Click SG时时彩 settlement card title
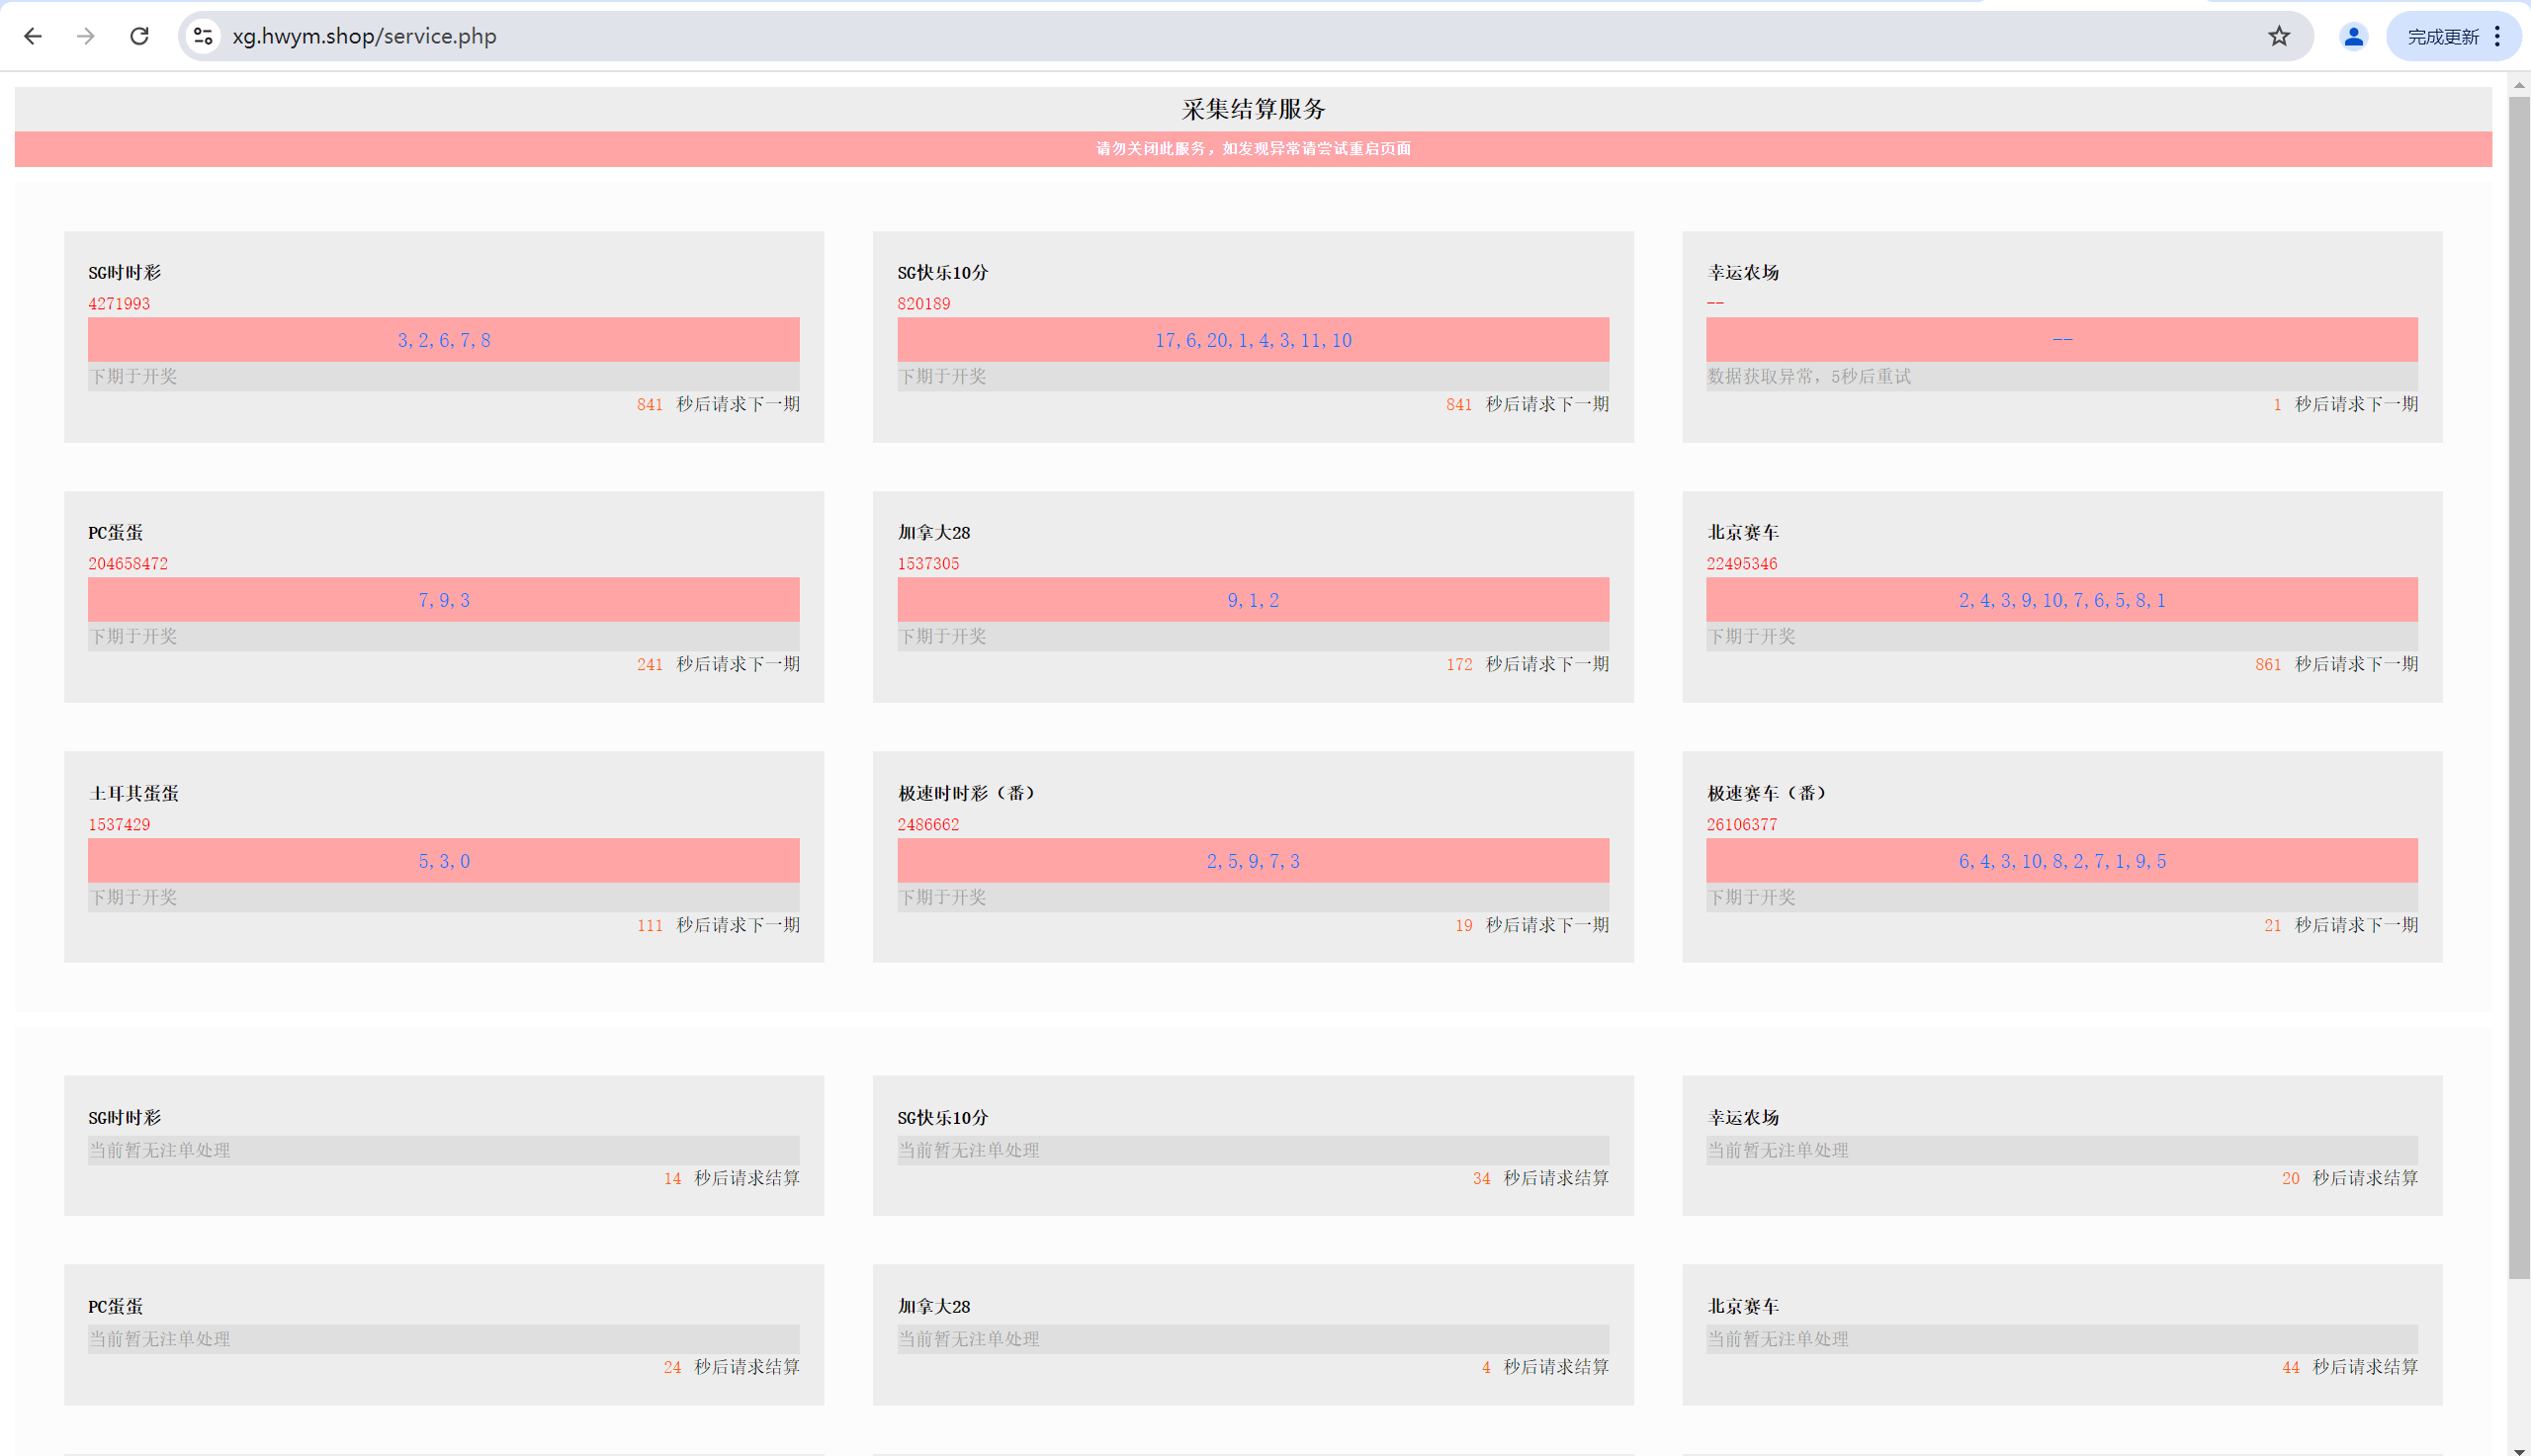2531x1456 pixels. (x=124, y=1118)
